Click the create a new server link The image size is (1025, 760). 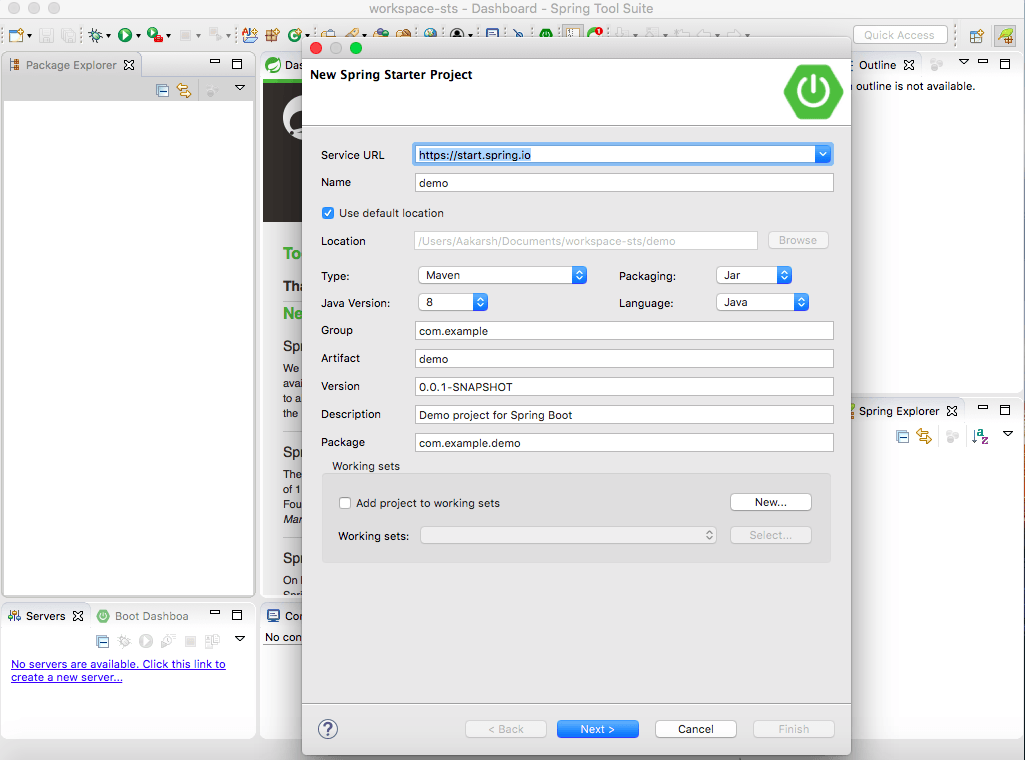click(118, 670)
